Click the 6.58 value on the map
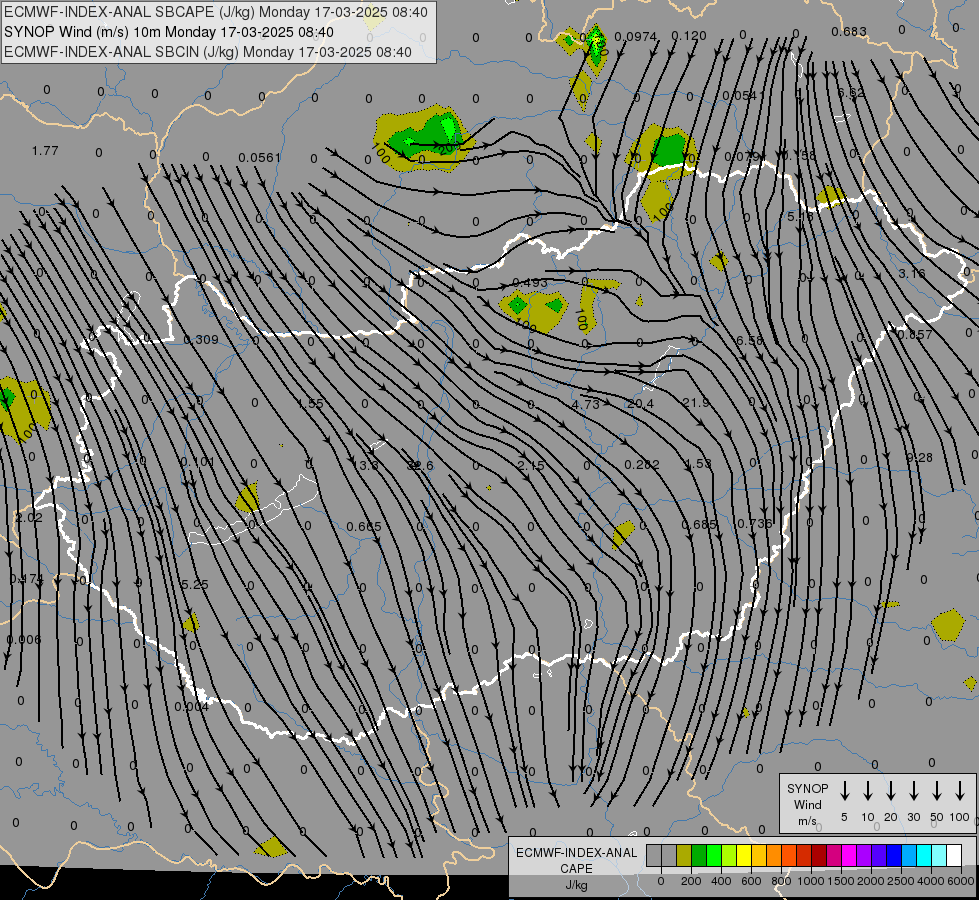979x900 pixels. click(x=749, y=340)
